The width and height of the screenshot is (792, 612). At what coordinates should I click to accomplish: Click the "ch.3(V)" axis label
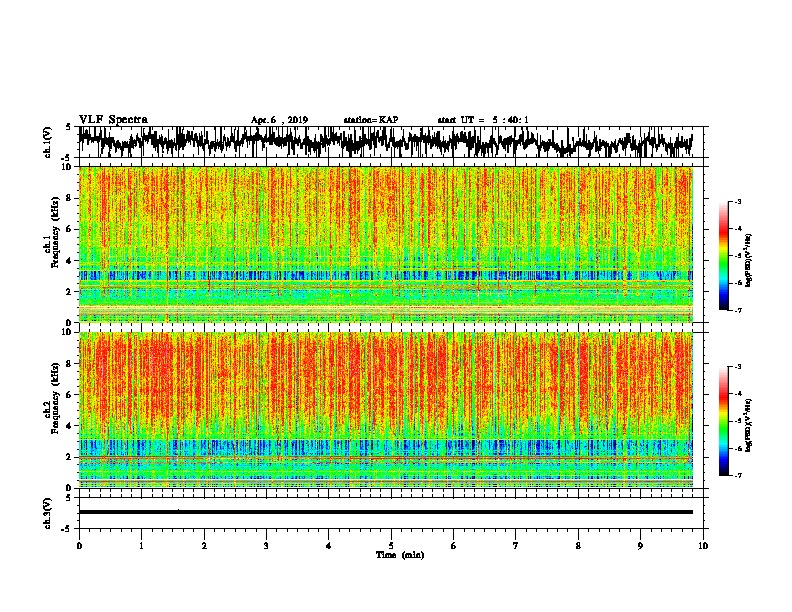point(48,513)
